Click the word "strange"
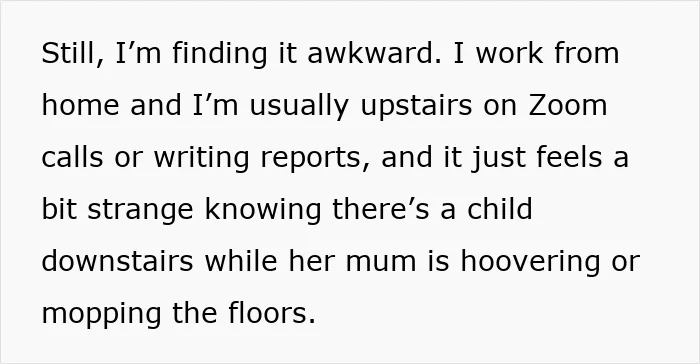700x364 pixels. pyautogui.click(x=140, y=211)
